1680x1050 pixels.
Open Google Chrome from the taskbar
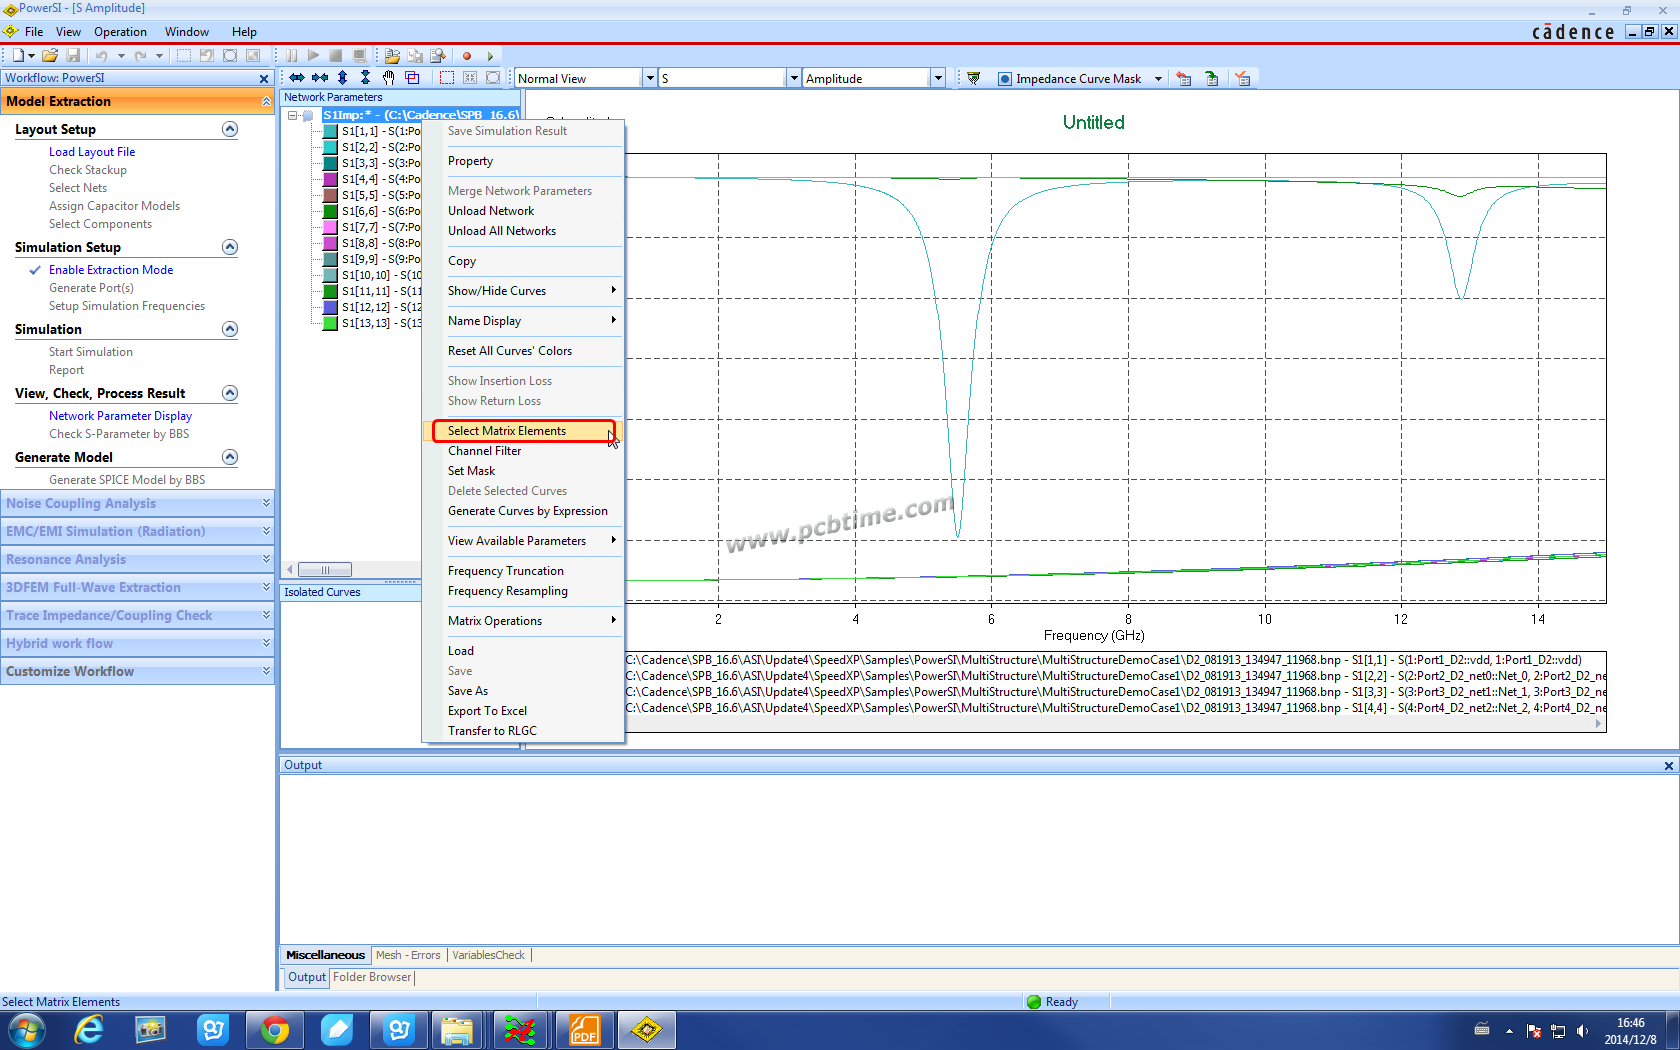tap(274, 1030)
